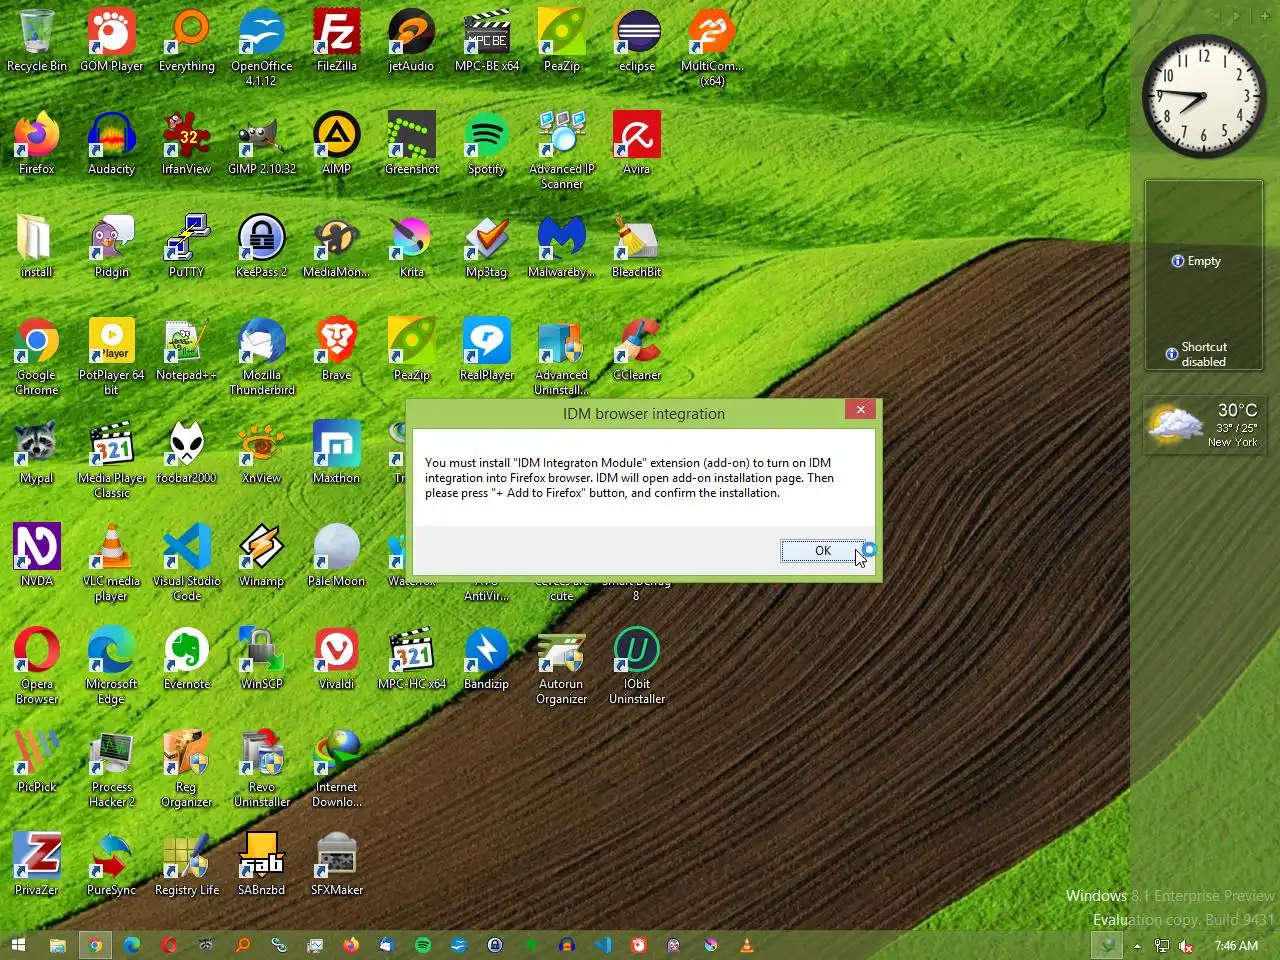This screenshot has width=1280, height=960.
Task: Launch Evernote from the desktop
Action: pyautogui.click(x=187, y=659)
